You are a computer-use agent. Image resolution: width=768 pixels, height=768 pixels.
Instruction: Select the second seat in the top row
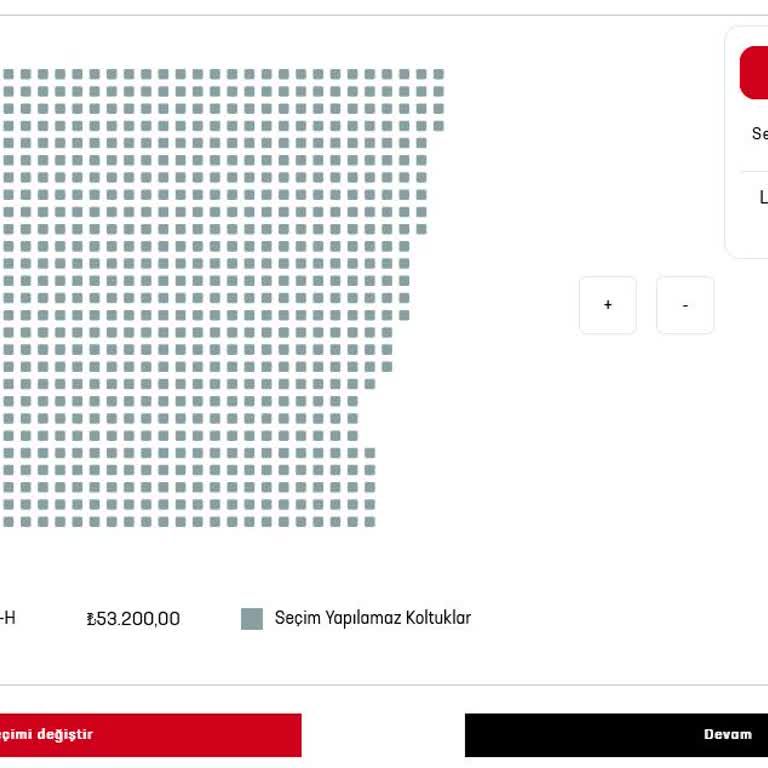25,74
